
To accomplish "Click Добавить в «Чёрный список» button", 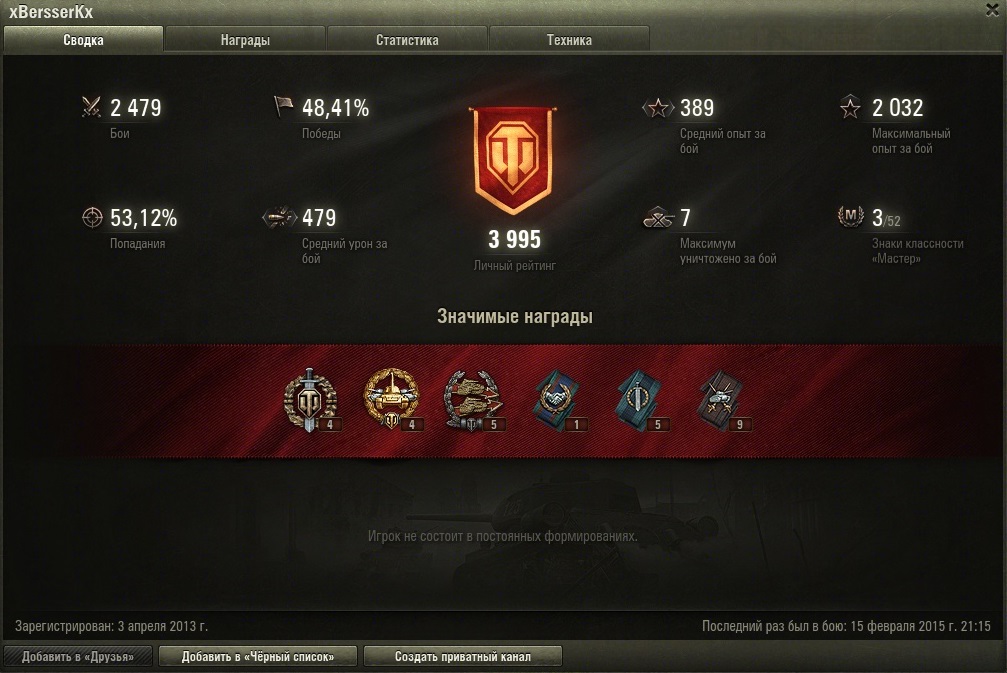I will 258,656.
